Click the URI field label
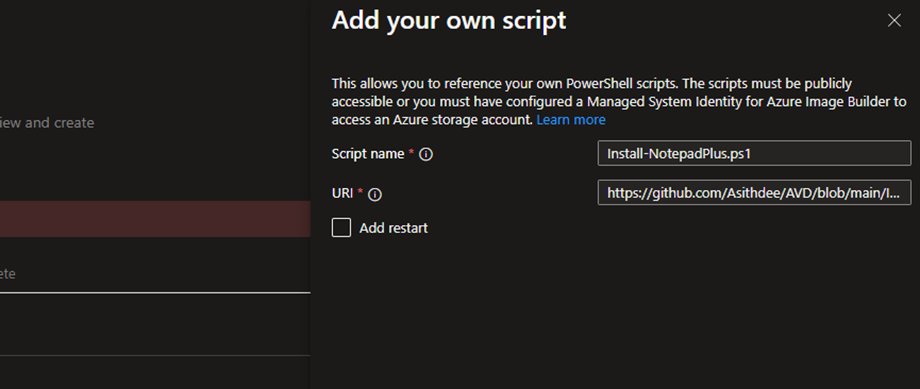 click(x=343, y=192)
